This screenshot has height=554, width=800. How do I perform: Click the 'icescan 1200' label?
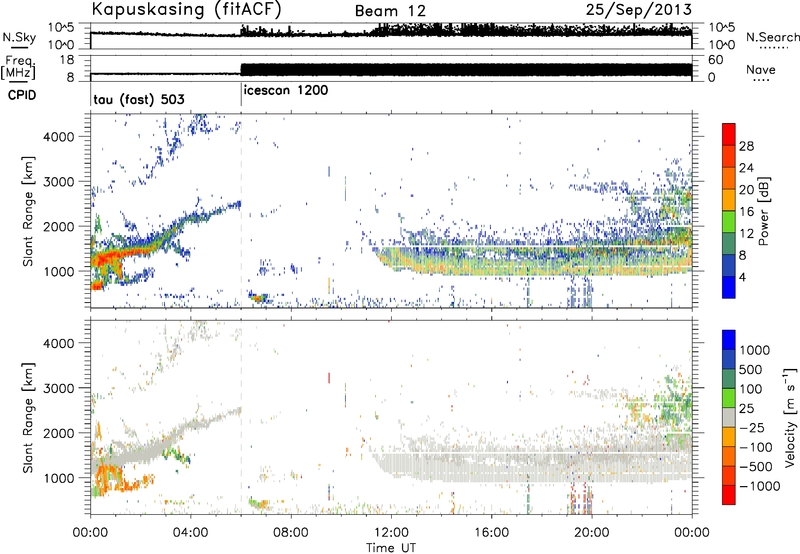[x=286, y=90]
